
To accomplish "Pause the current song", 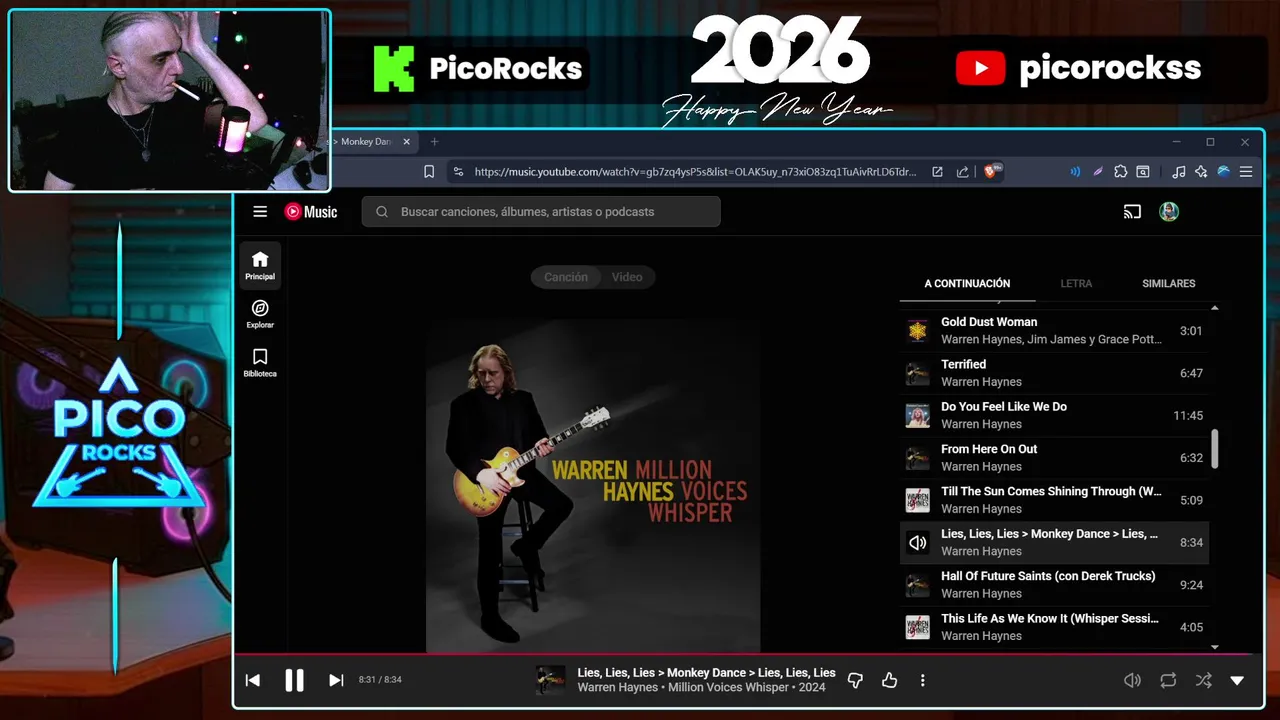I will click(294, 680).
